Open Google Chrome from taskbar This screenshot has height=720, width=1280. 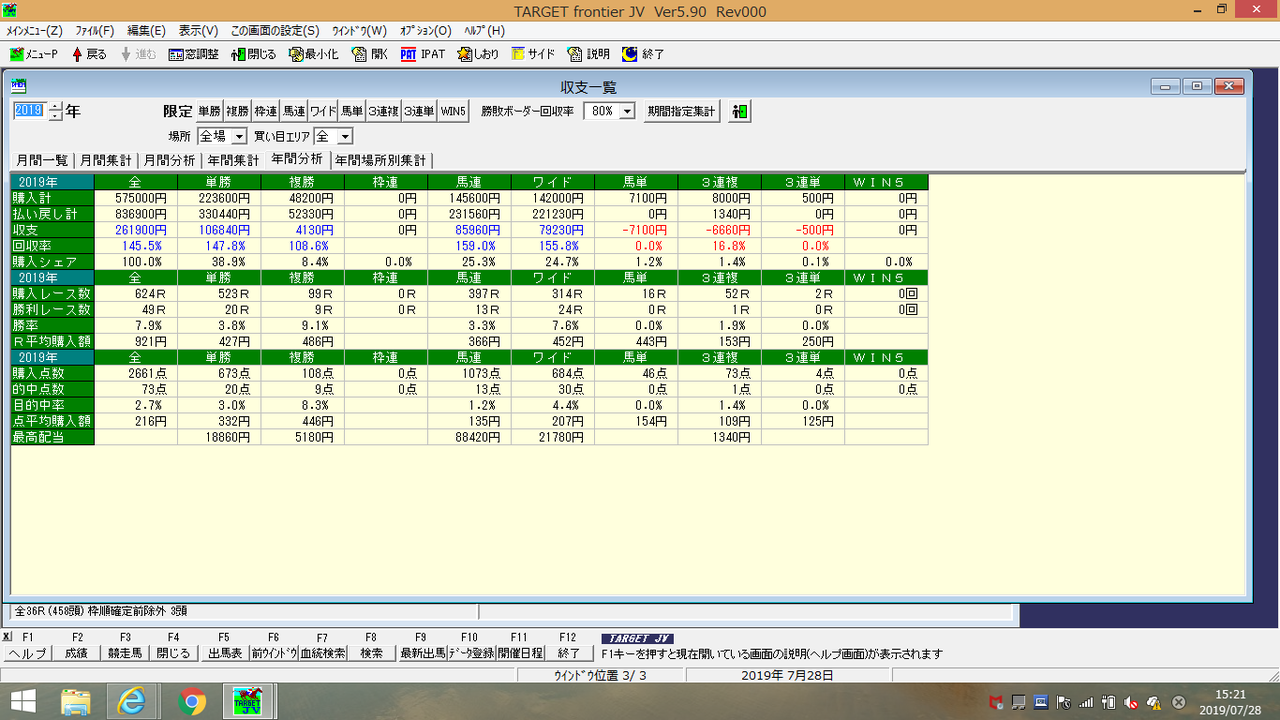pos(192,702)
